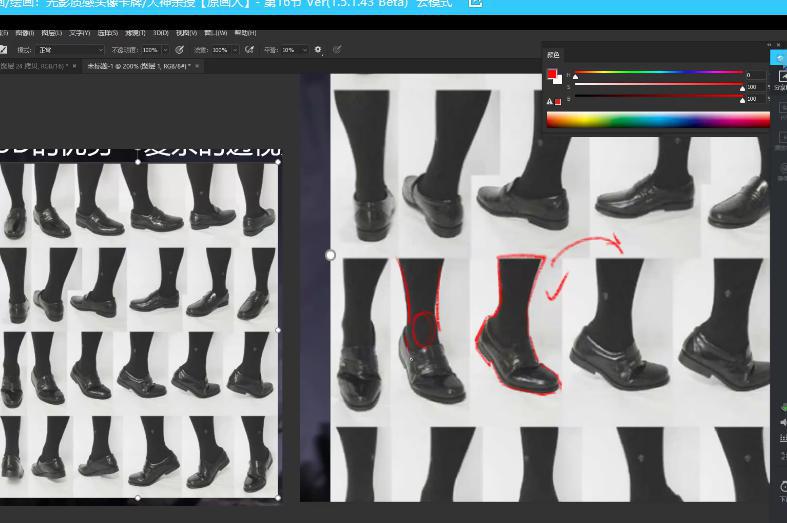
Task: Select the 颜色 panel tab
Action: 553,55
